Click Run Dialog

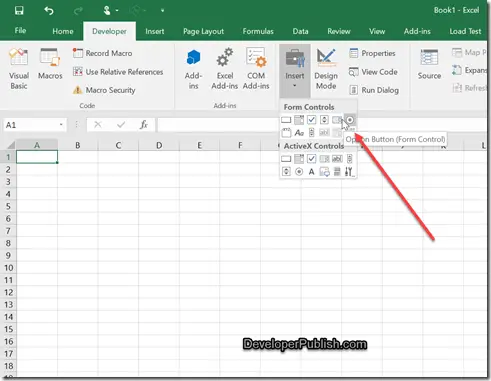pos(374,90)
